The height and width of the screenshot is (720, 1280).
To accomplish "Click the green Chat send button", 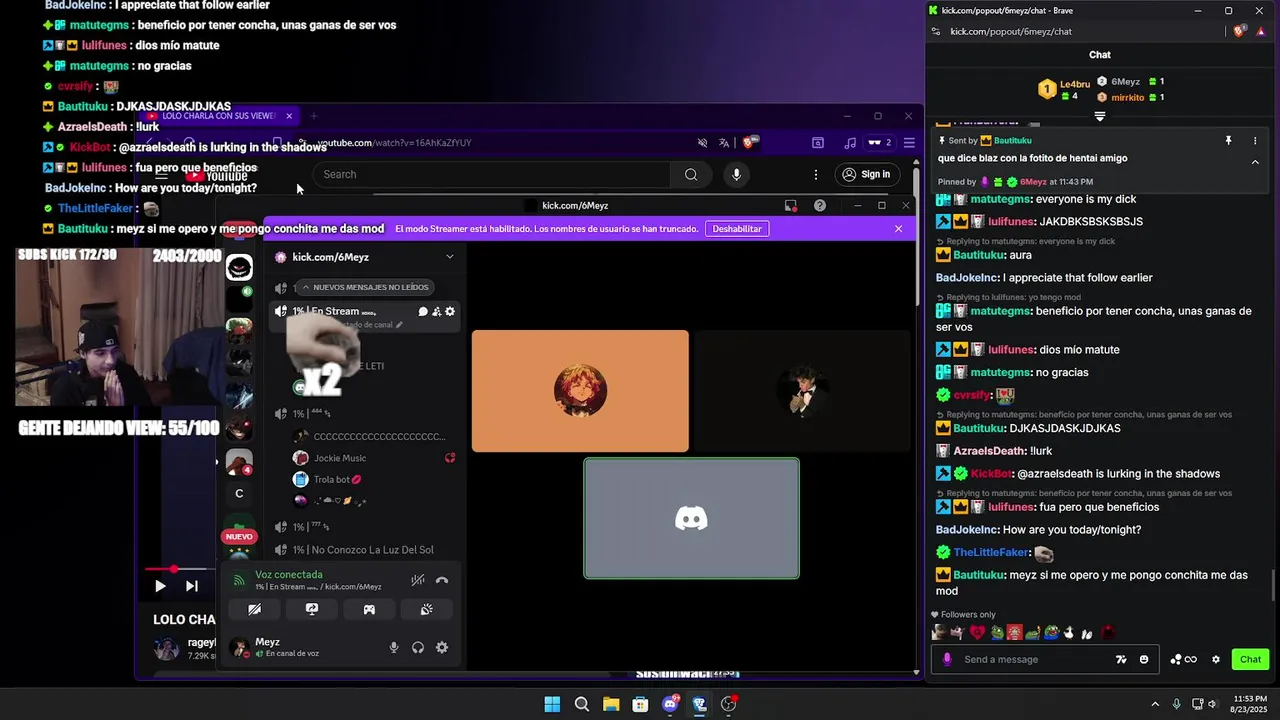I will point(1251,659).
